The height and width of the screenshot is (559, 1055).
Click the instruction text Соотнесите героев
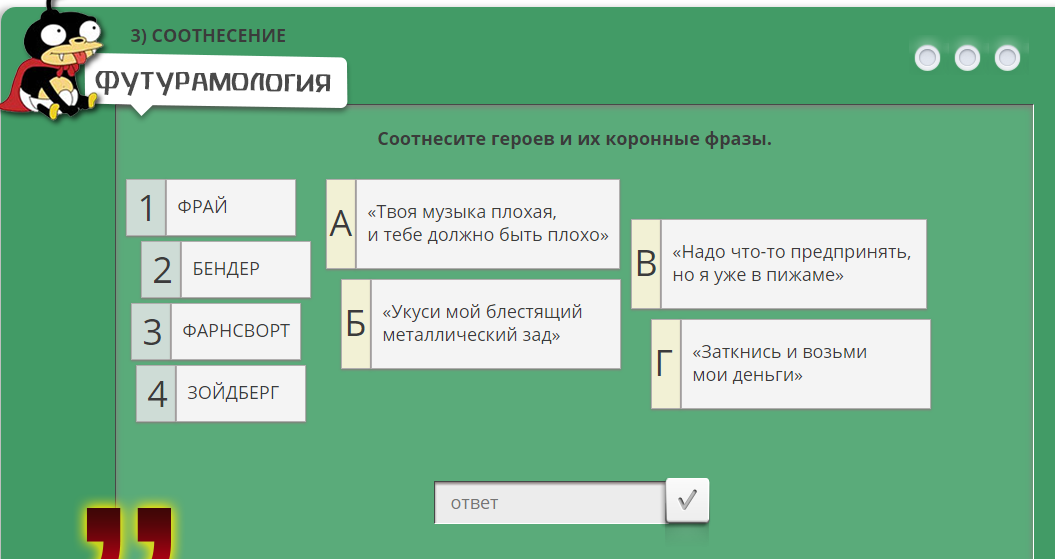click(574, 139)
